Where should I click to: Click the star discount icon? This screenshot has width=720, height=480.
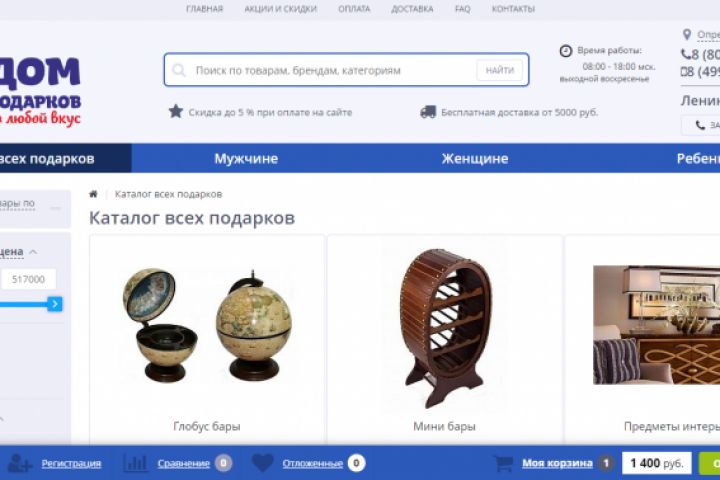click(175, 112)
